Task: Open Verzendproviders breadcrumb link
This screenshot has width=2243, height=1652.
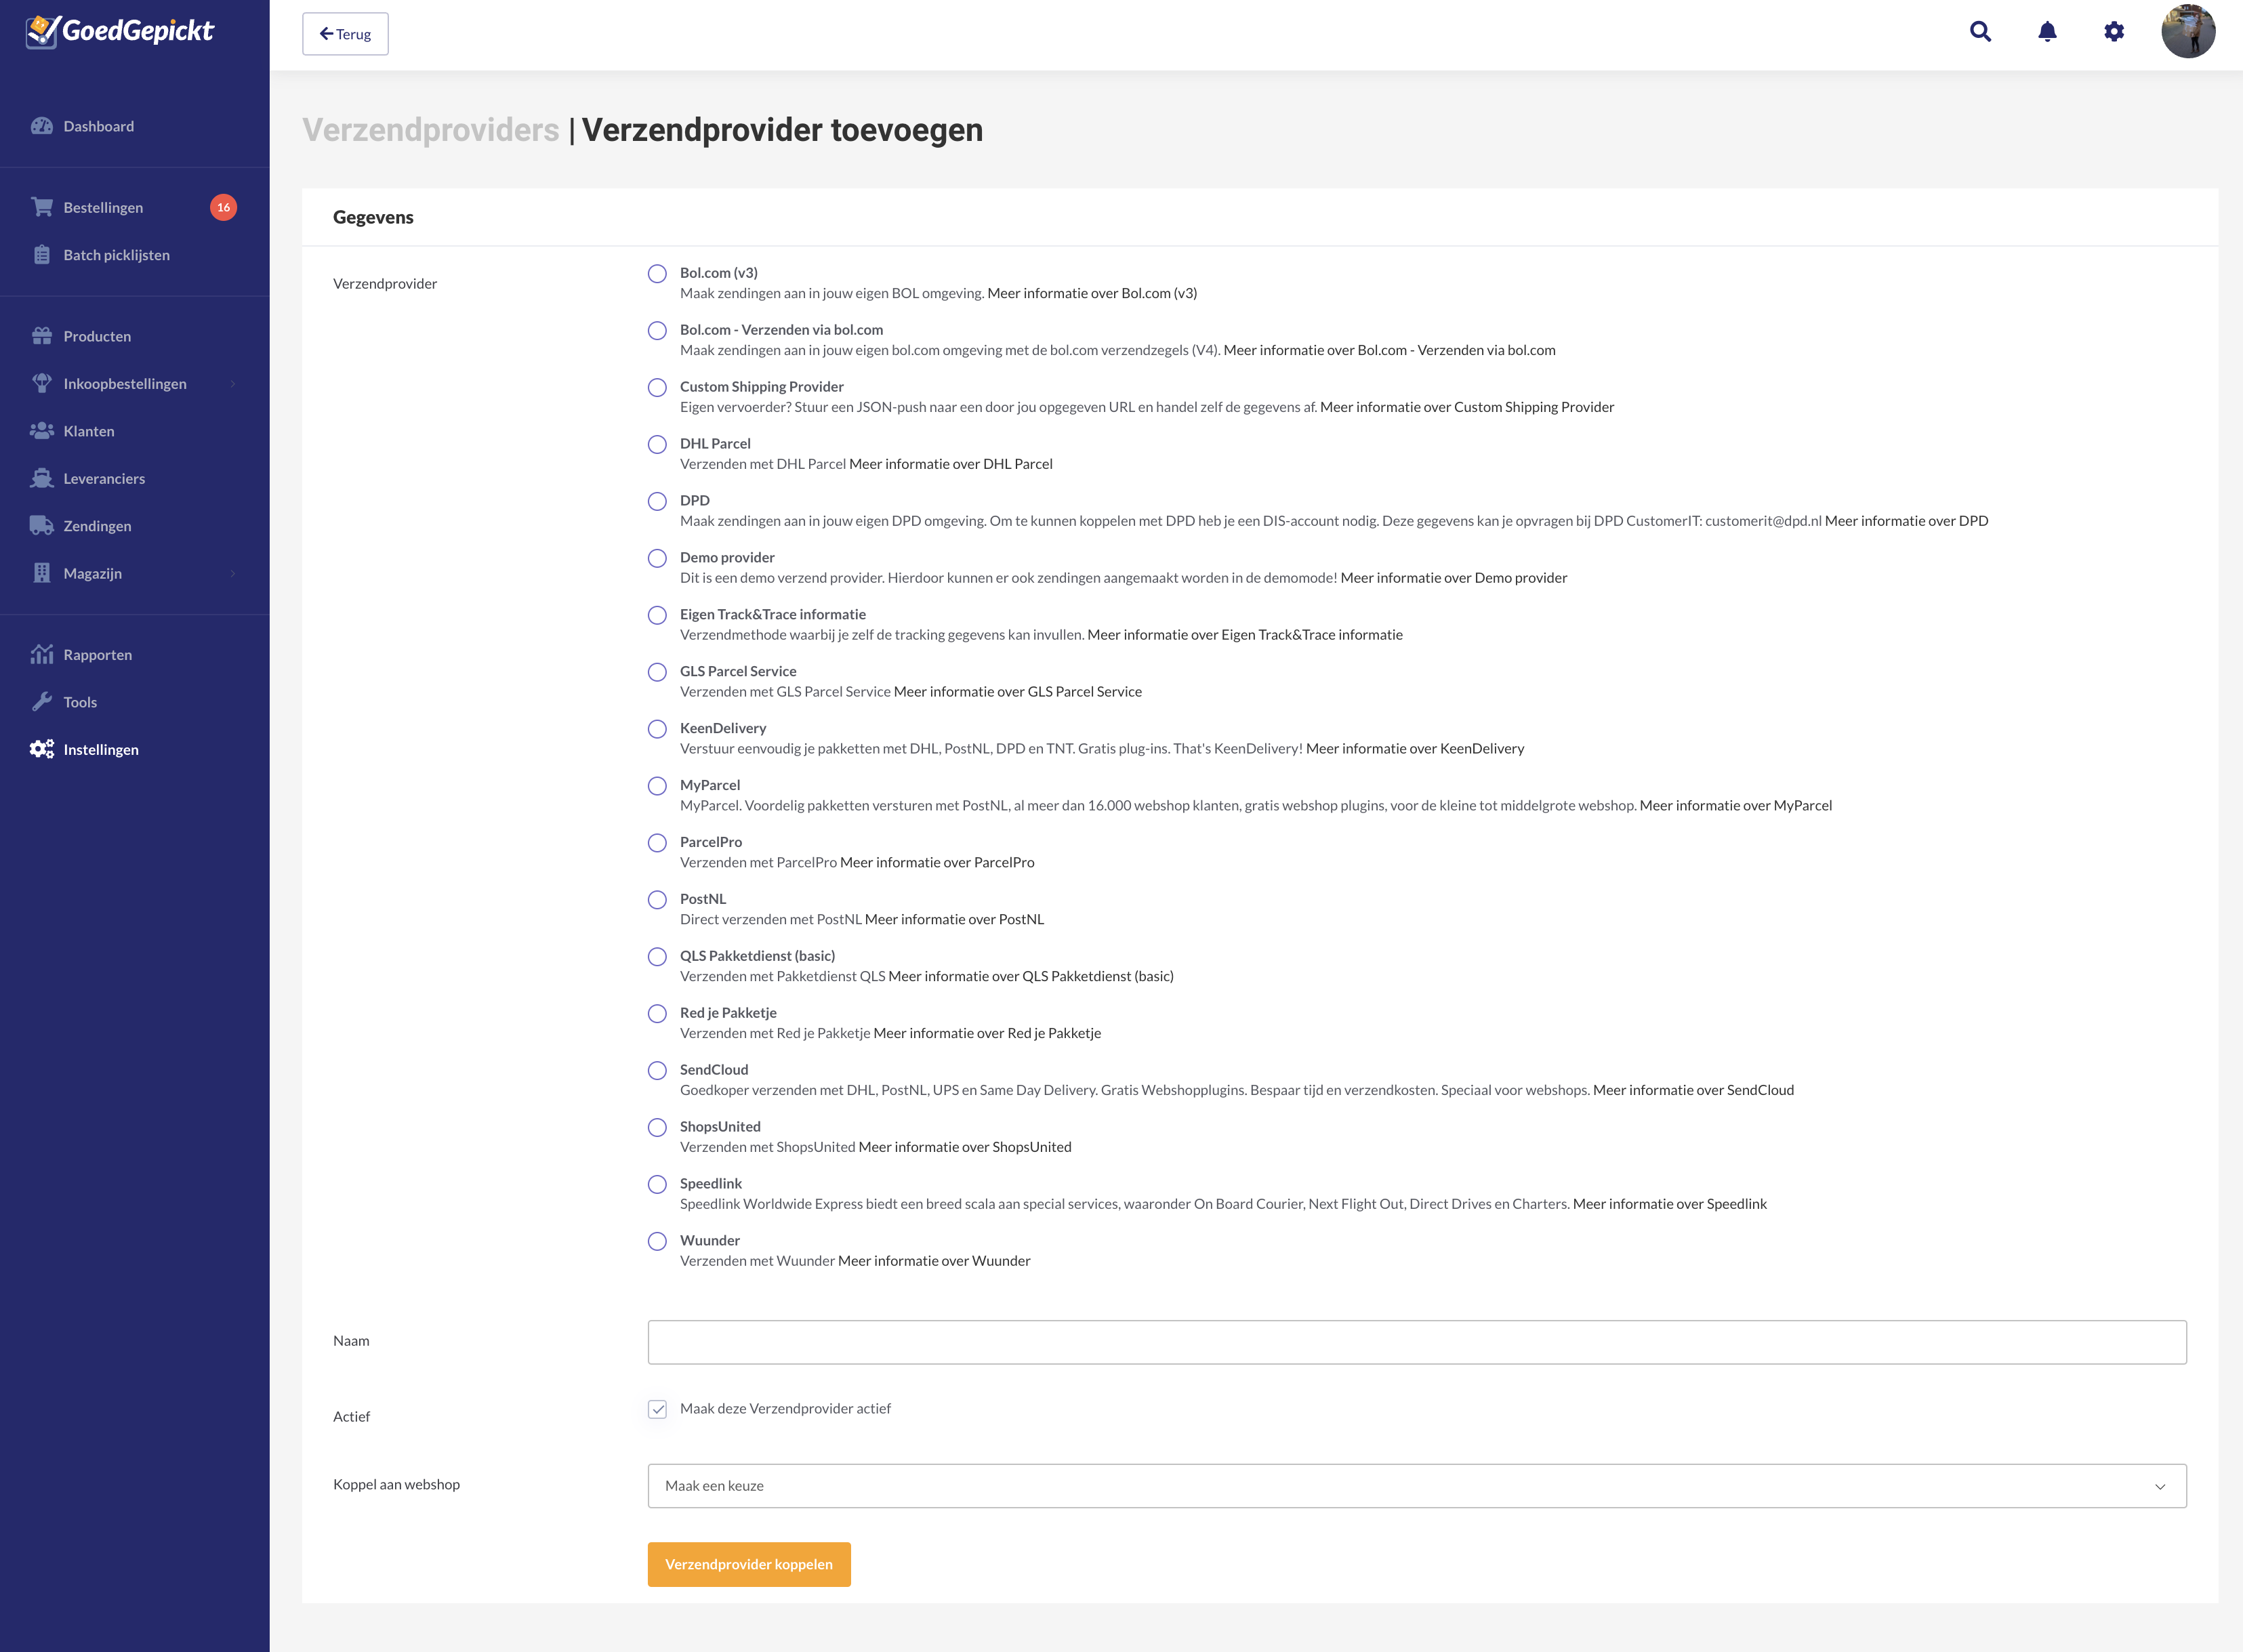Action: click(x=431, y=130)
